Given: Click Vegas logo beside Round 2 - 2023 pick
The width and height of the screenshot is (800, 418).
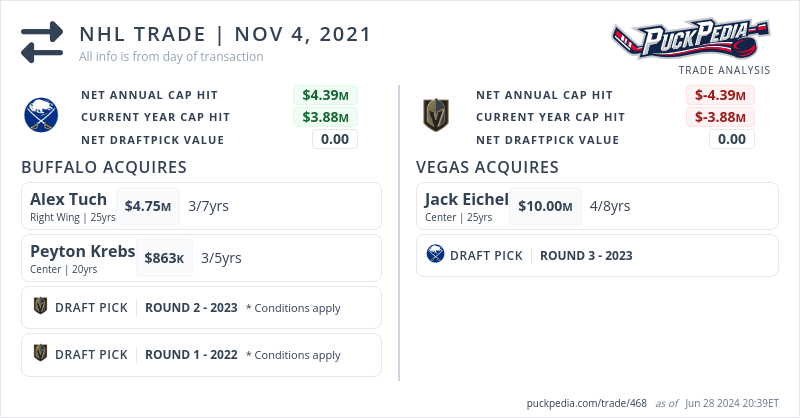Looking at the screenshot, I should [x=41, y=307].
